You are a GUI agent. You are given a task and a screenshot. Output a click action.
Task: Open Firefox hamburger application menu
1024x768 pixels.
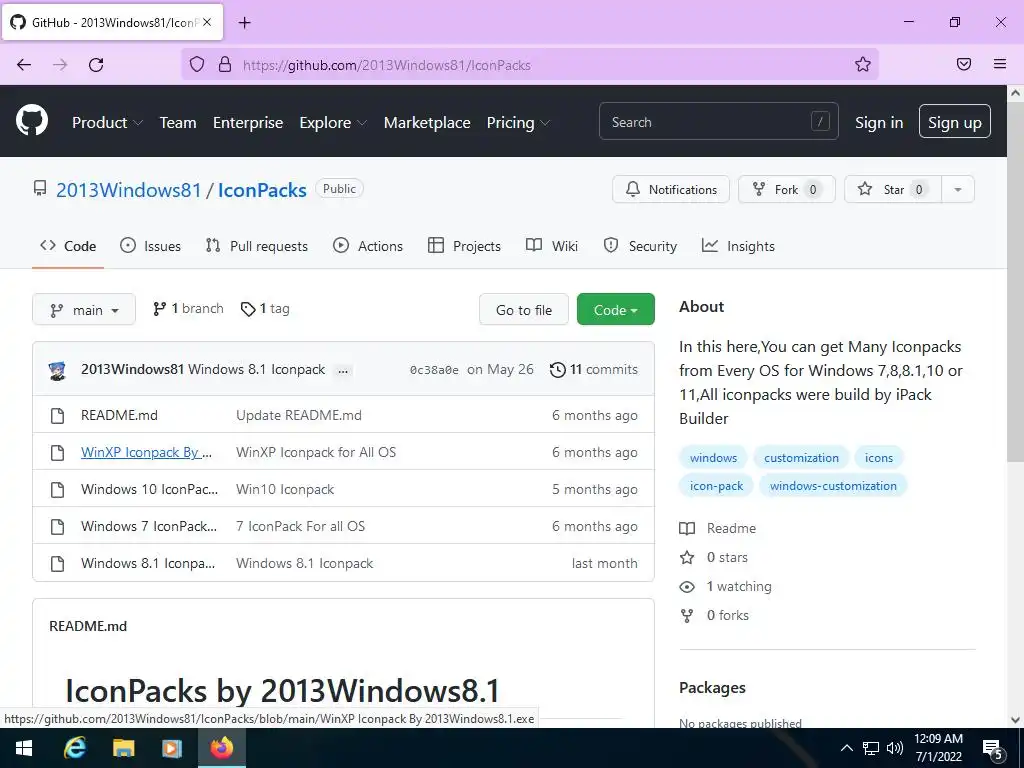click(x=999, y=64)
